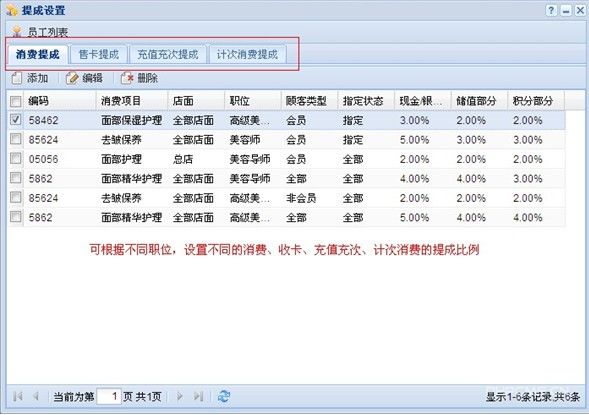Go to the next page using the arrow icon
The height and width of the screenshot is (415, 589).
click(180, 396)
